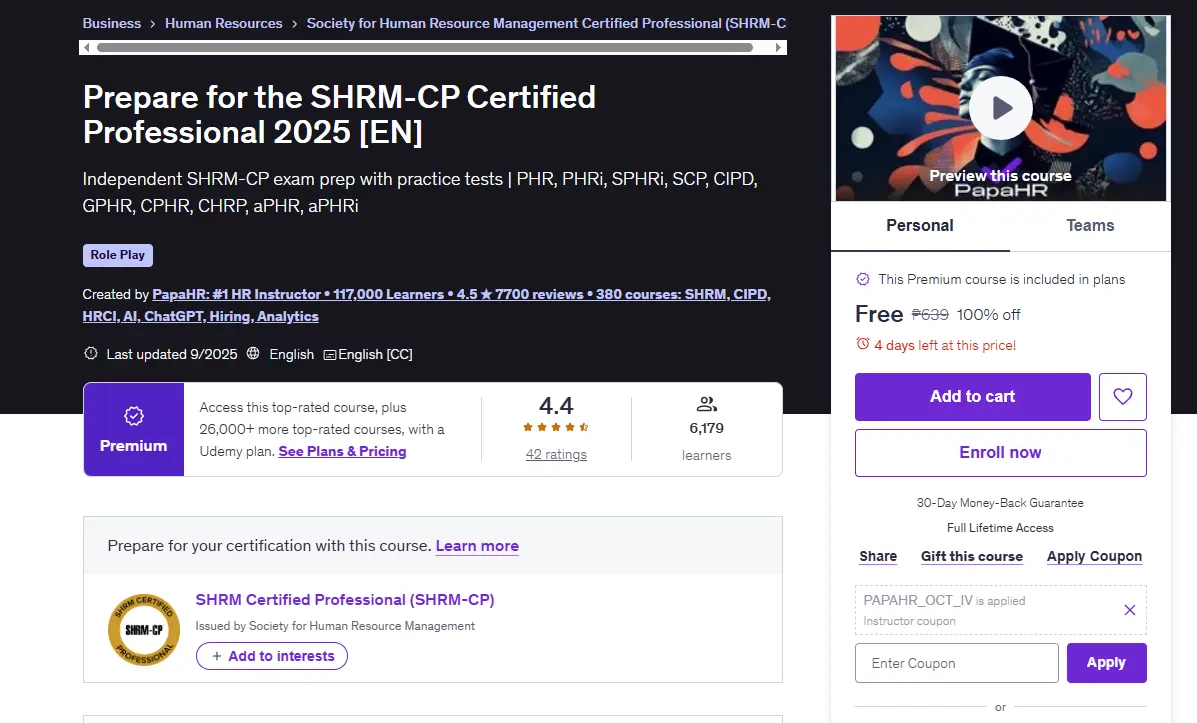This screenshot has height=723, width=1197.
Task: Click the '4 days left at this price!' text
Action: (945, 345)
